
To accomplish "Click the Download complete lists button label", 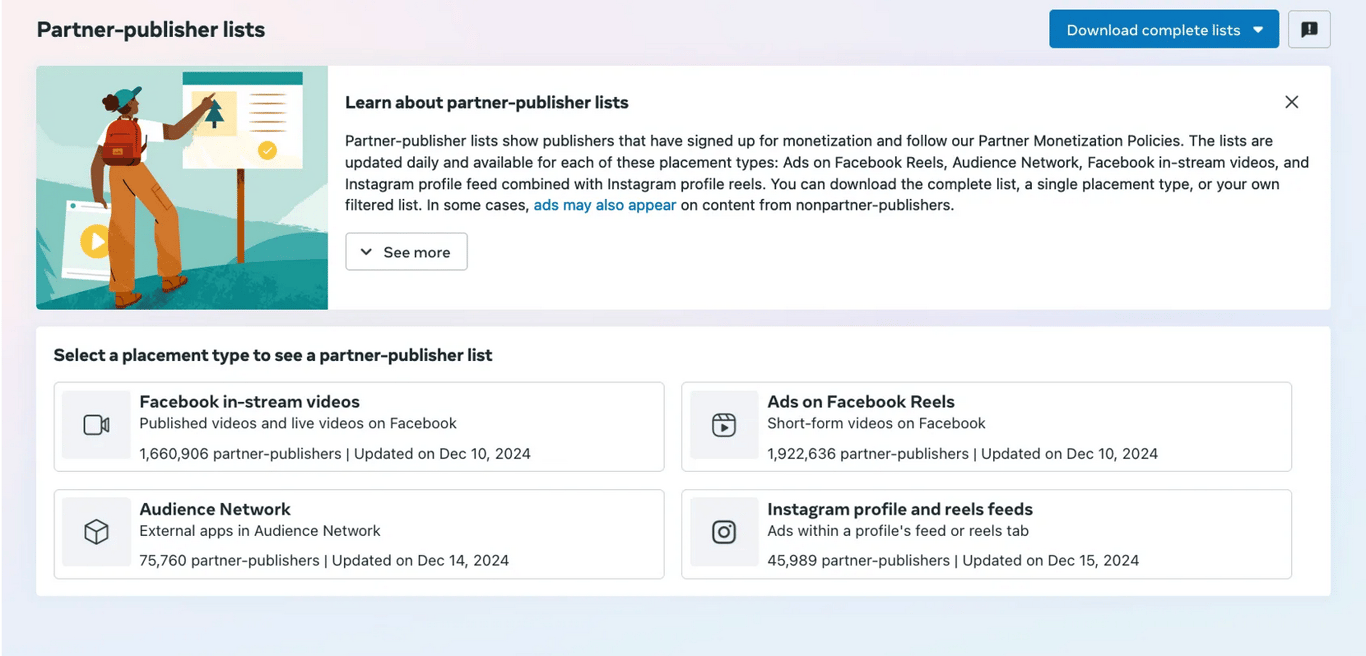I will tap(1153, 30).
